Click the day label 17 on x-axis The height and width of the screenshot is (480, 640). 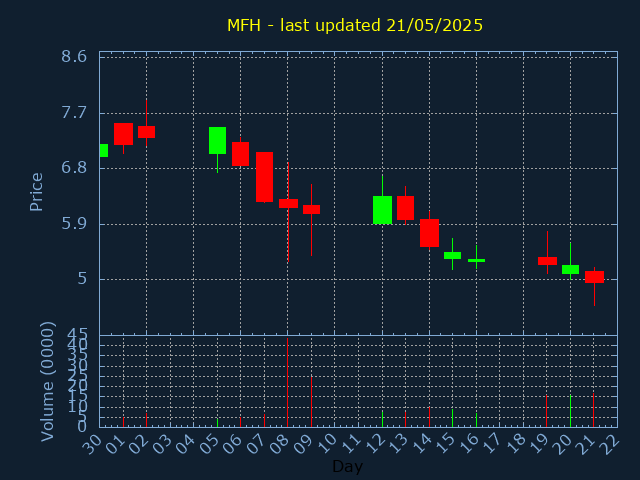pyautogui.click(x=493, y=444)
